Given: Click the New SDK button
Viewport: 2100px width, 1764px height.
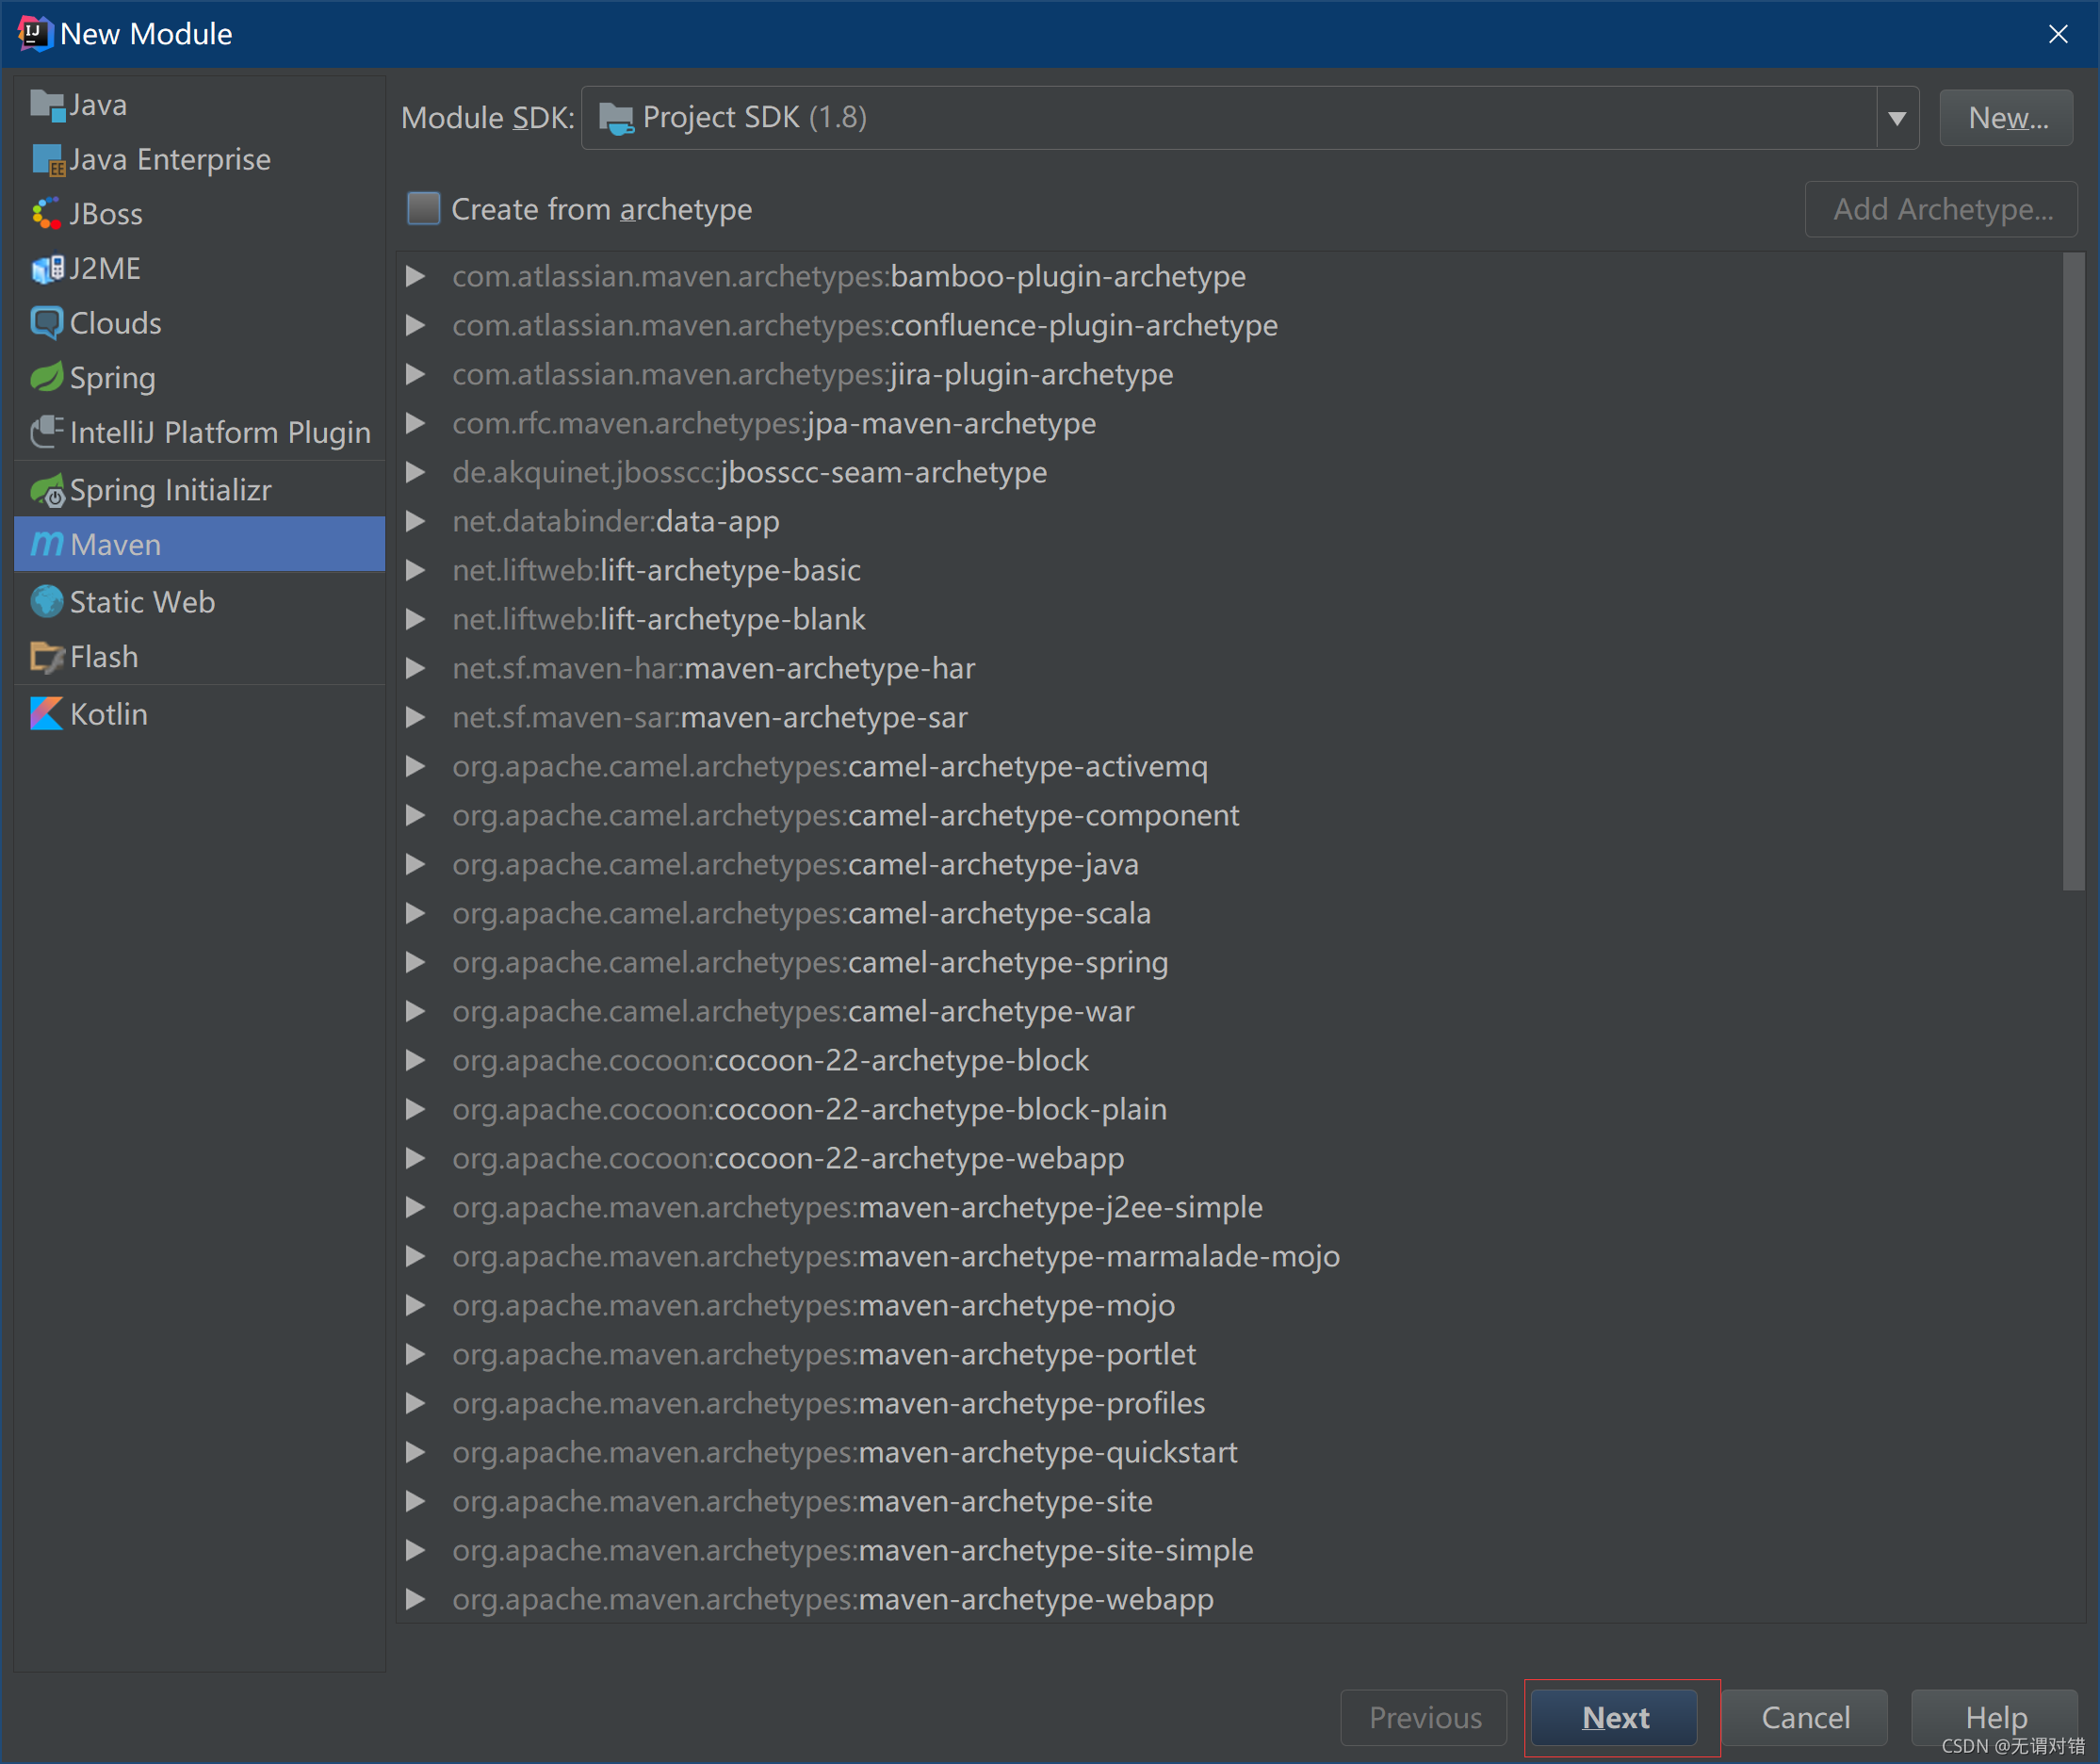Looking at the screenshot, I should click(x=2009, y=117).
